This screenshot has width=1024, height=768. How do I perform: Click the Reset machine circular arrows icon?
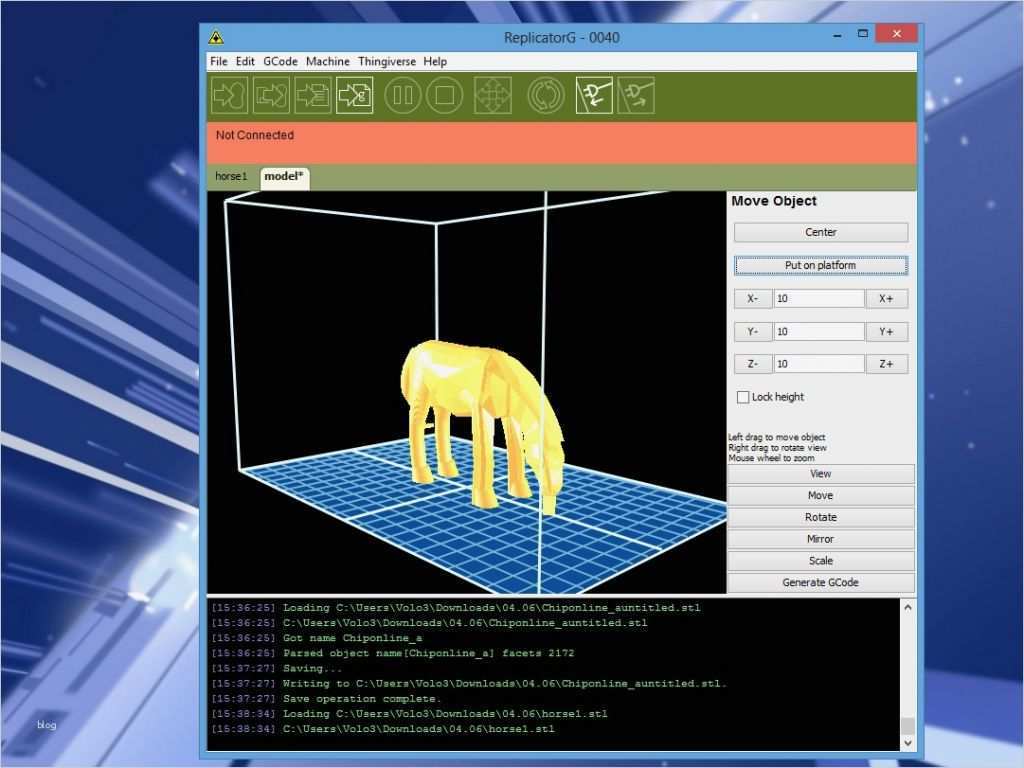(x=546, y=96)
